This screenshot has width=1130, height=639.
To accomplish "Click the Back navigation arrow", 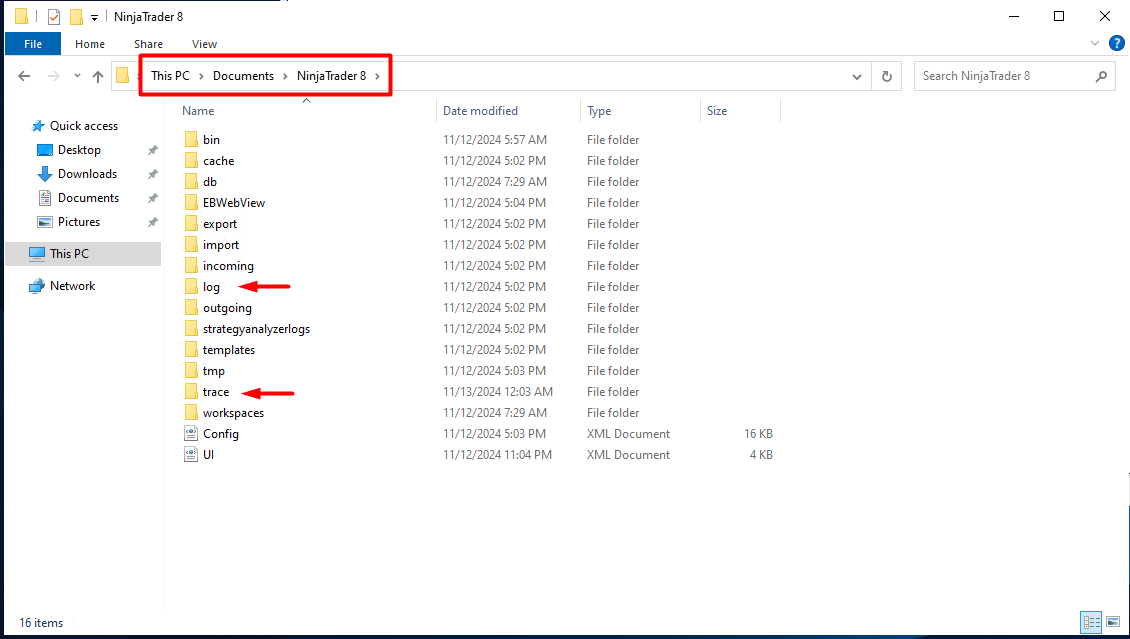I will click(25, 76).
